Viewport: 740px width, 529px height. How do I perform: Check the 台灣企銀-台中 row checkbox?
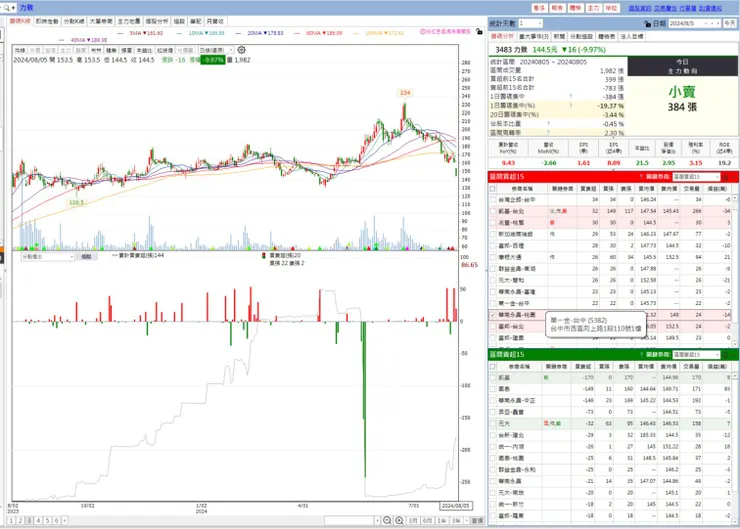[x=493, y=200]
